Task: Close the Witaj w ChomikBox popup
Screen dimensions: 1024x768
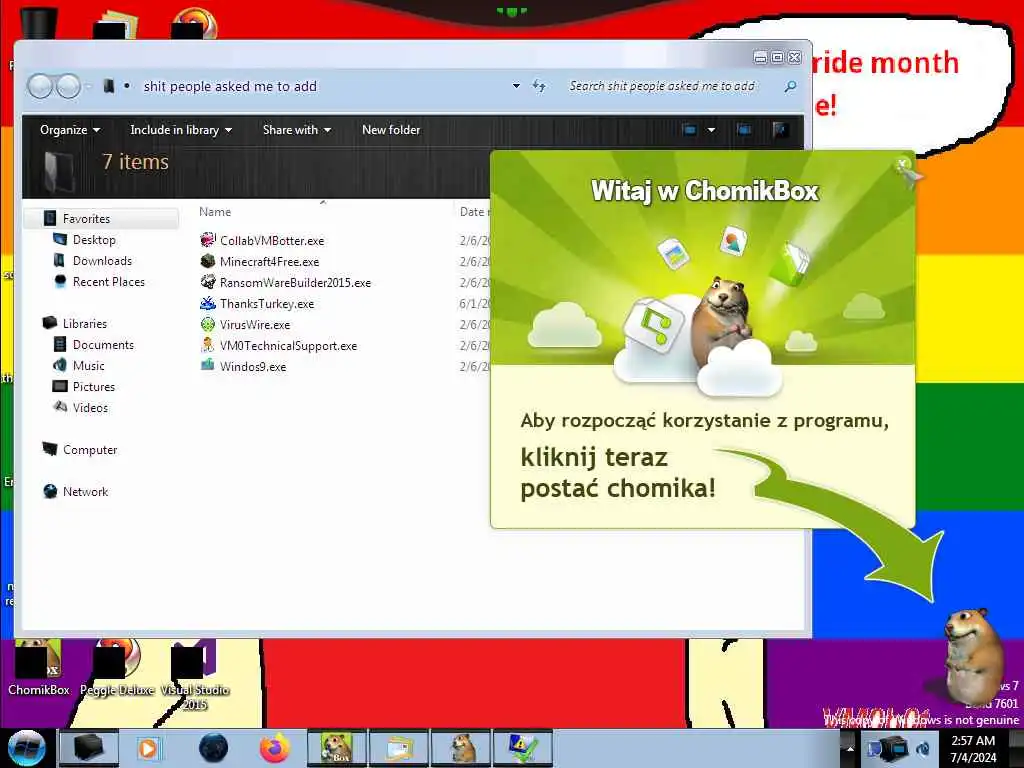Action: 902,163
